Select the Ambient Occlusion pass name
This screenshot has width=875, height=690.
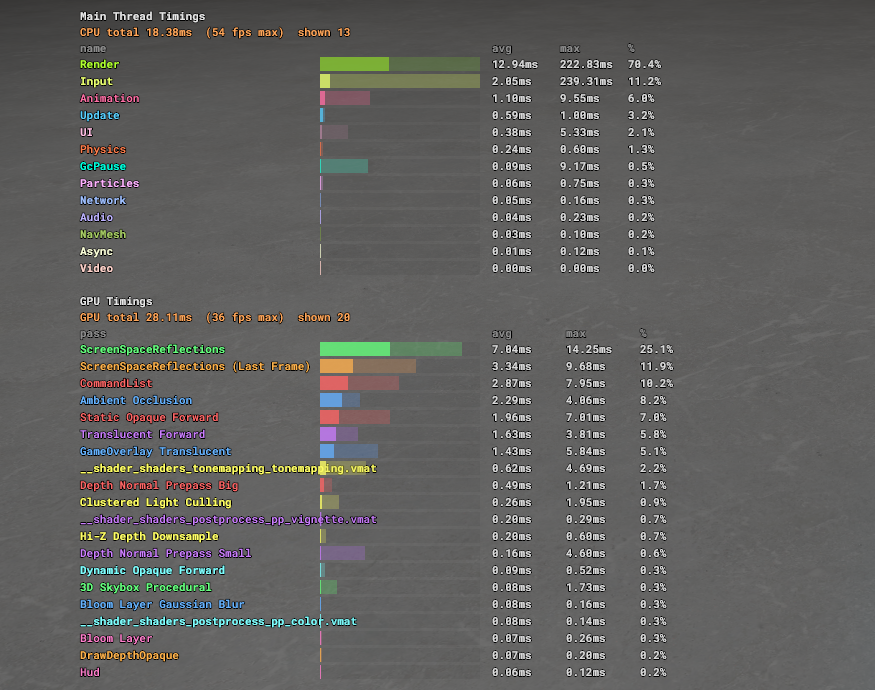point(136,400)
